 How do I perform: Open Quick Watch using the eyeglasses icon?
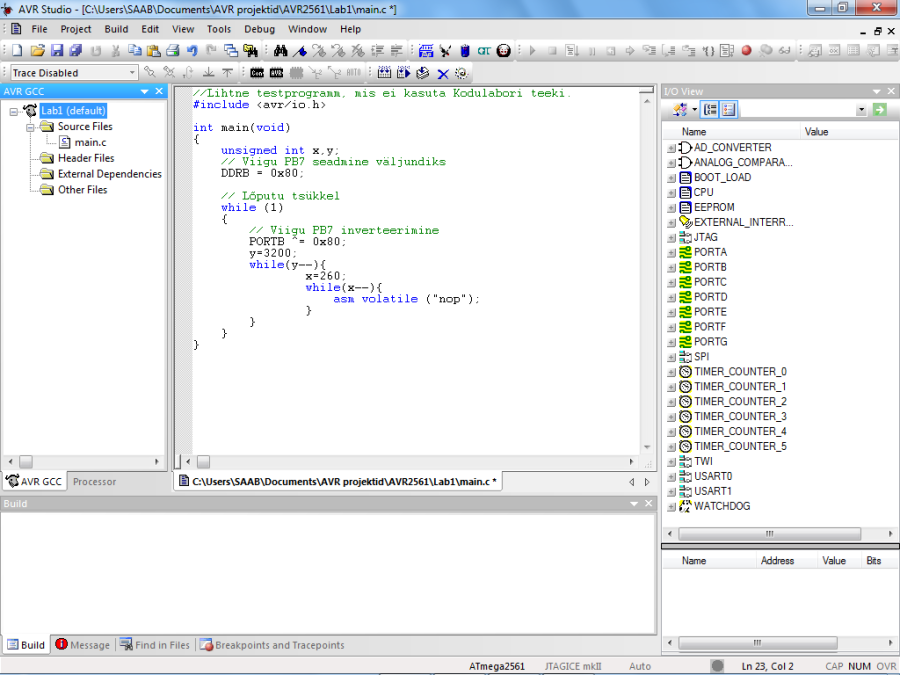coord(784,50)
